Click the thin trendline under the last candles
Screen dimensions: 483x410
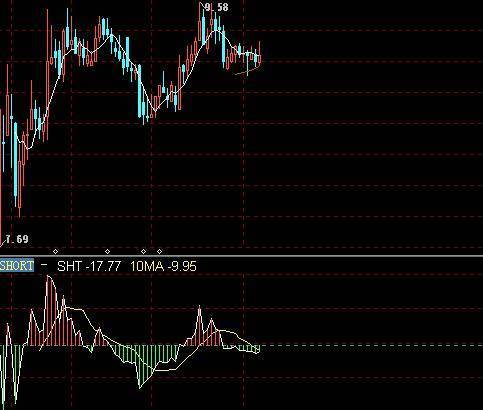247,71
